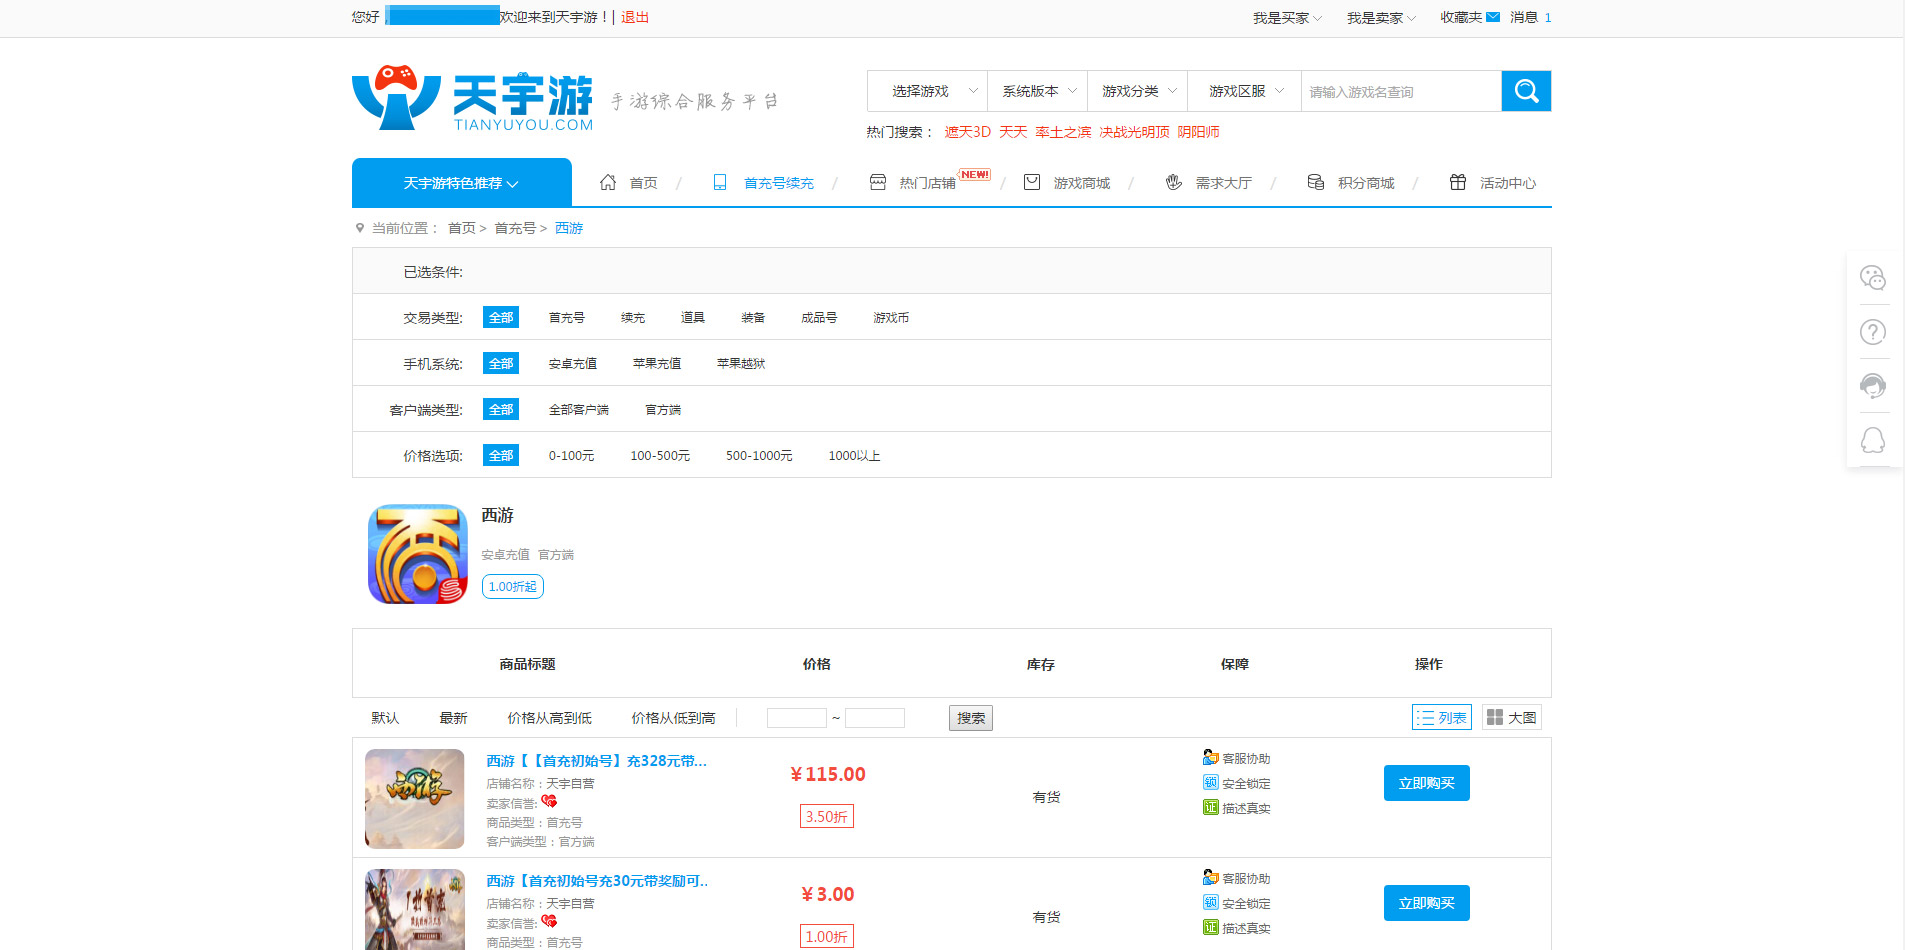
Task: Filter price by 1000以上
Action: coord(854,455)
